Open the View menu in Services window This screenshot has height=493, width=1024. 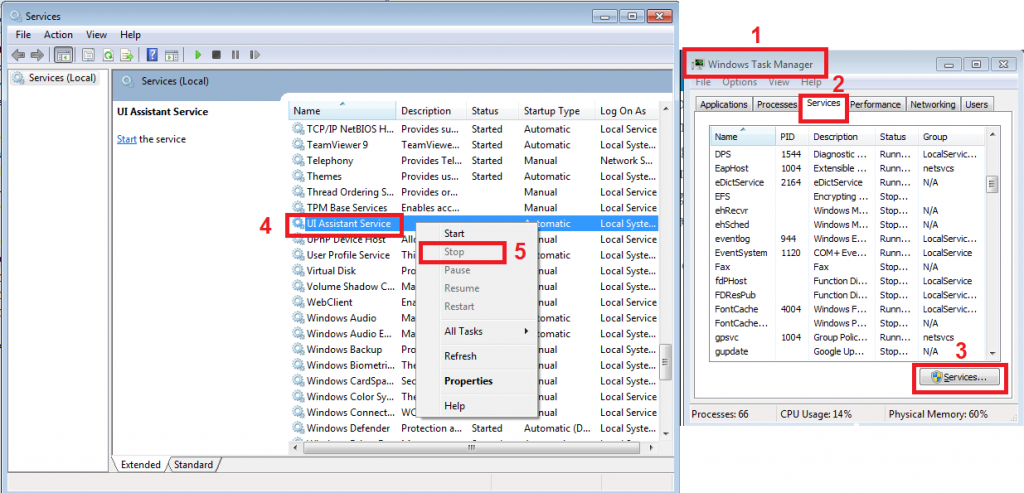[96, 35]
